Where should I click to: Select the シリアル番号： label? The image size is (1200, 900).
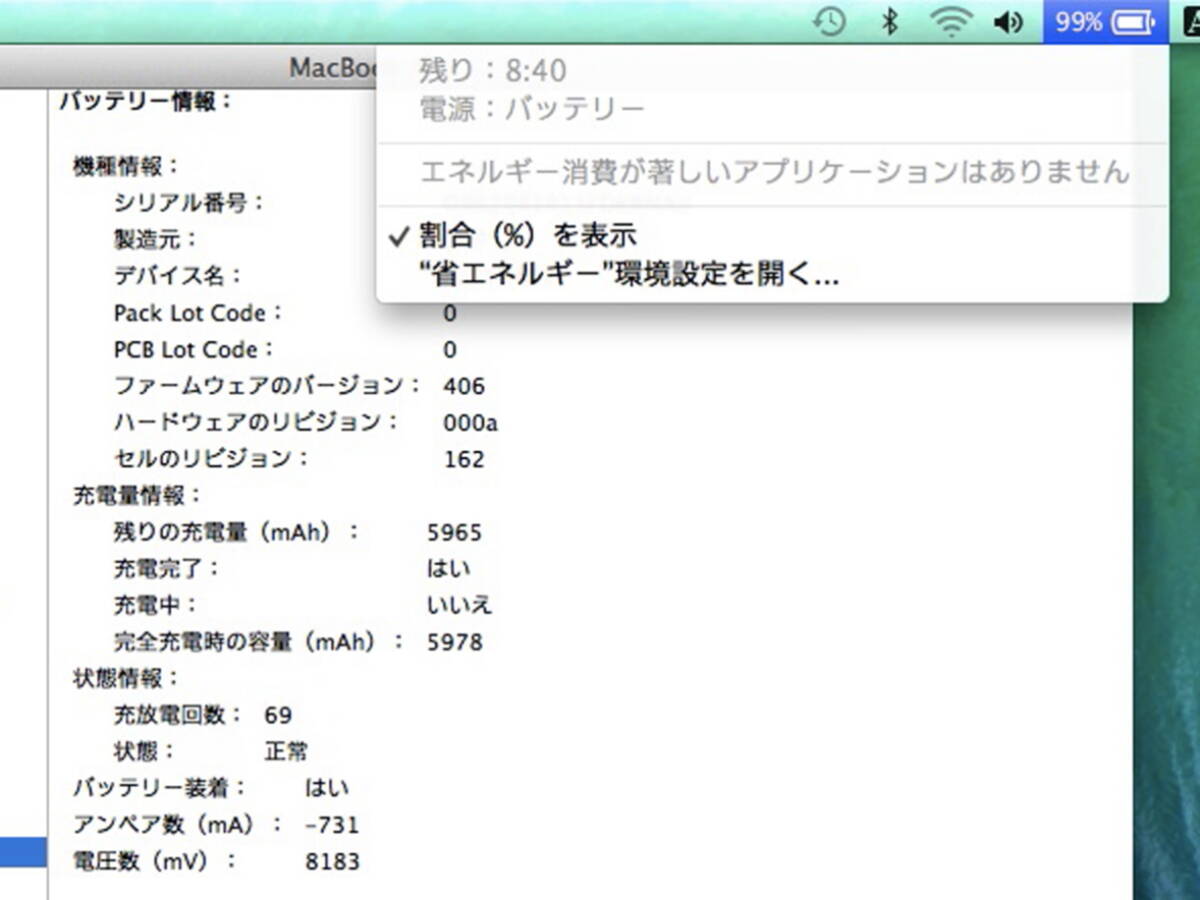click(188, 202)
